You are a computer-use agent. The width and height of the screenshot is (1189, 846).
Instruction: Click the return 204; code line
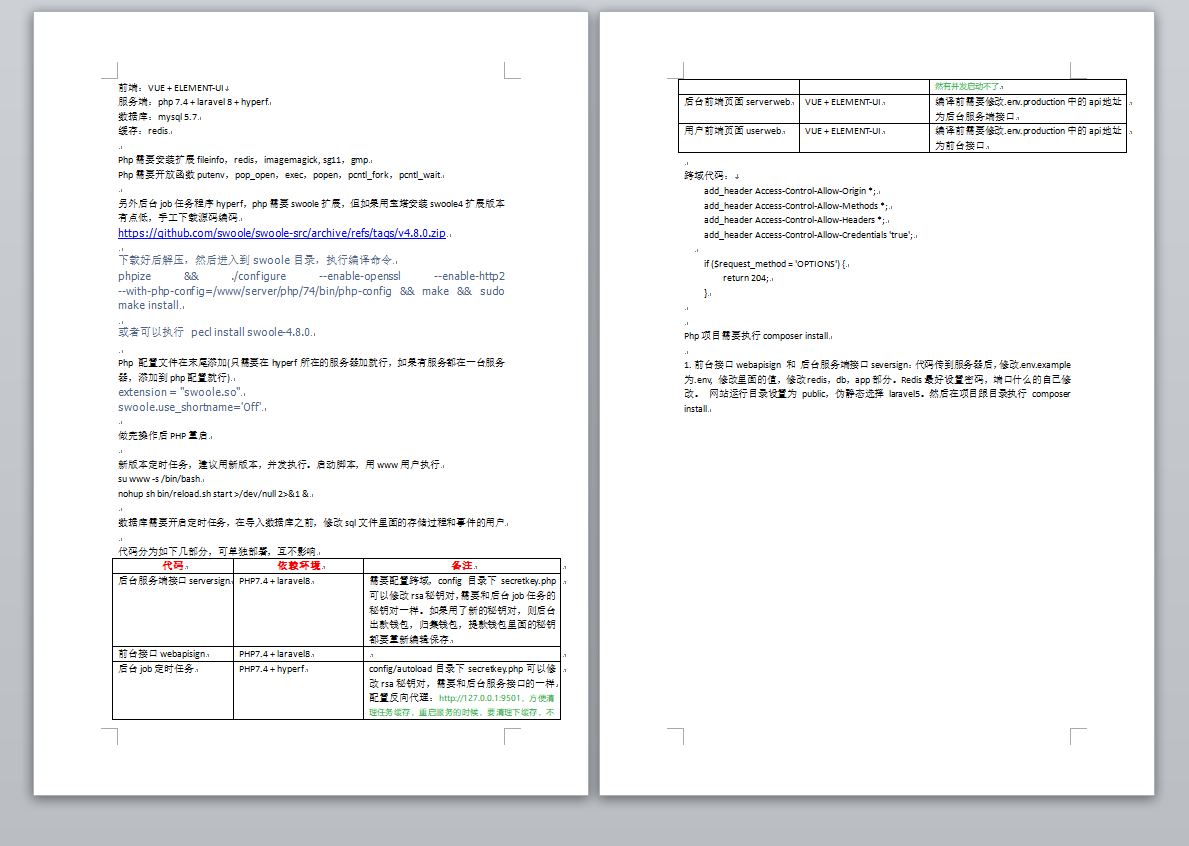(x=746, y=278)
